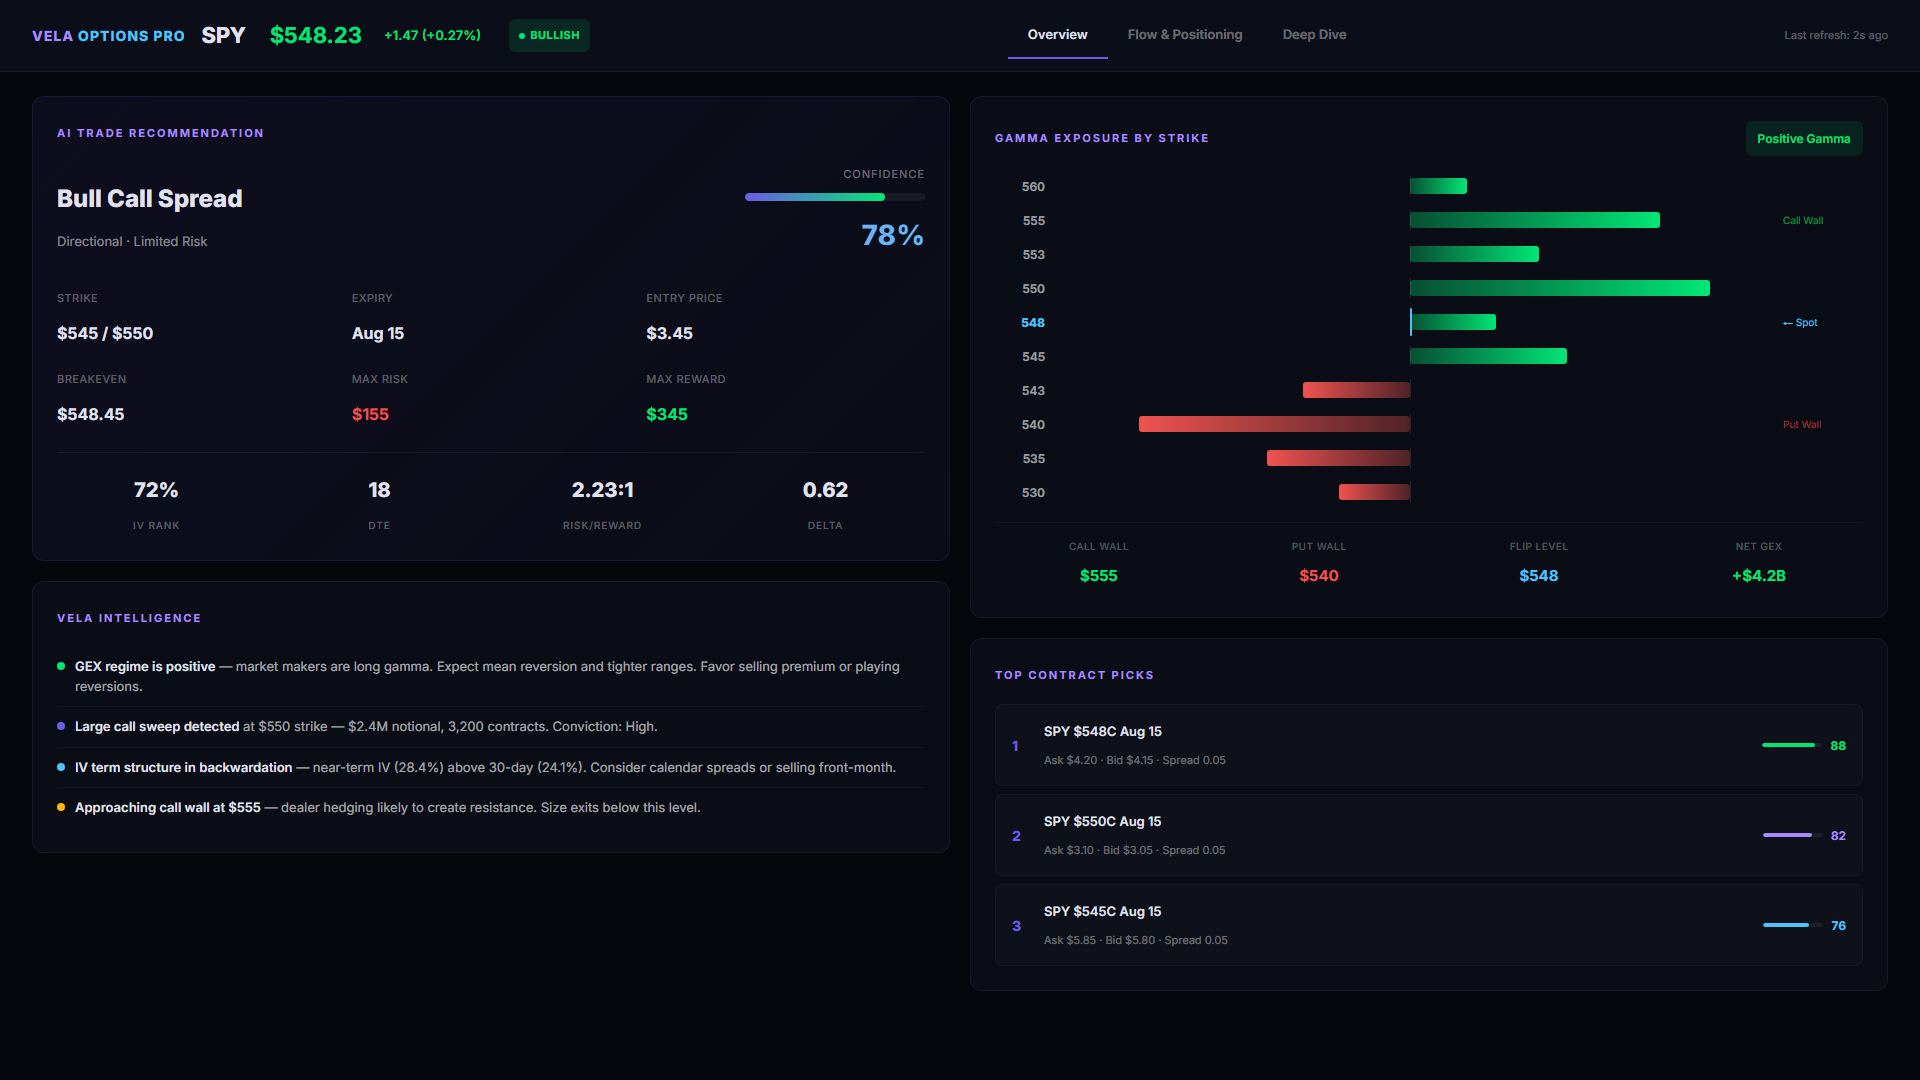Click the score bar rated 88

pyautogui.click(x=1792, y=745)
